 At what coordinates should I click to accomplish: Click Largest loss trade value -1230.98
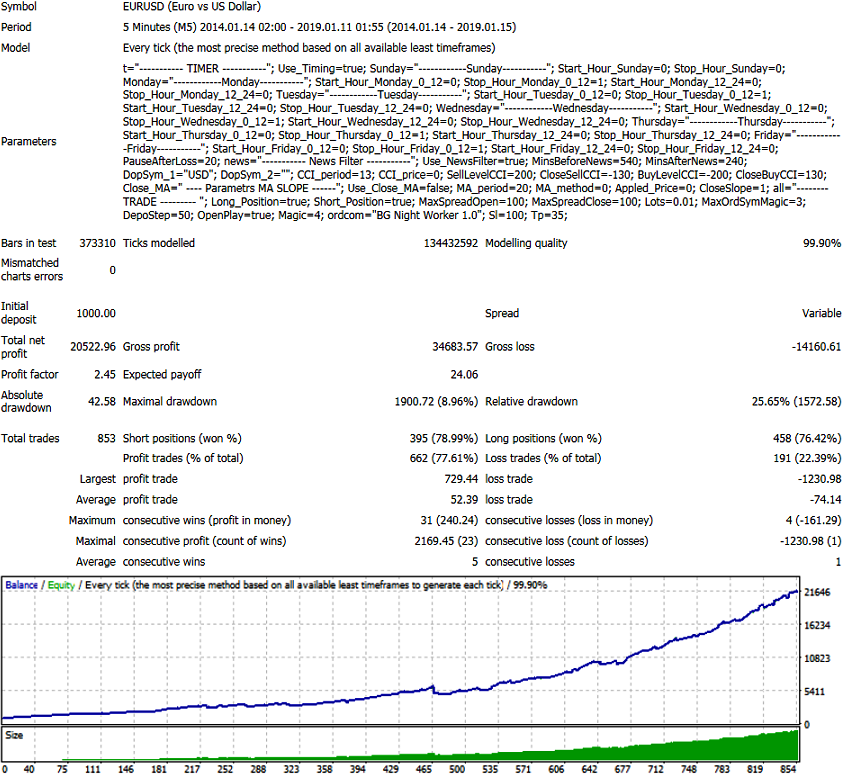pyautogui.click(x=819, y=479)
